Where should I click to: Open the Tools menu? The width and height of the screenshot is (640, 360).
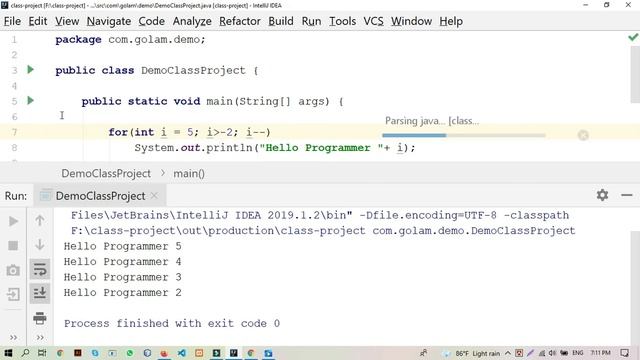tap(342, 21)
